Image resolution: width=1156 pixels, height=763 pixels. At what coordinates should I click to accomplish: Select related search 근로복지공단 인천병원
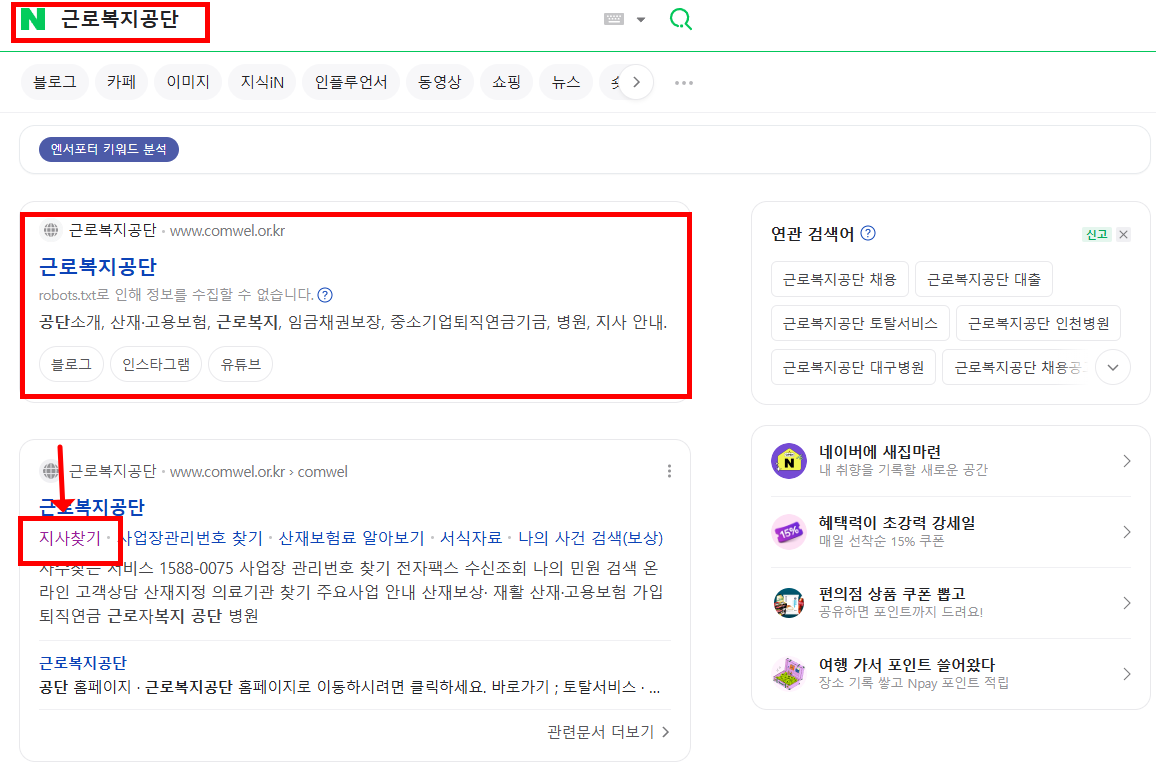coord(1038,324)
